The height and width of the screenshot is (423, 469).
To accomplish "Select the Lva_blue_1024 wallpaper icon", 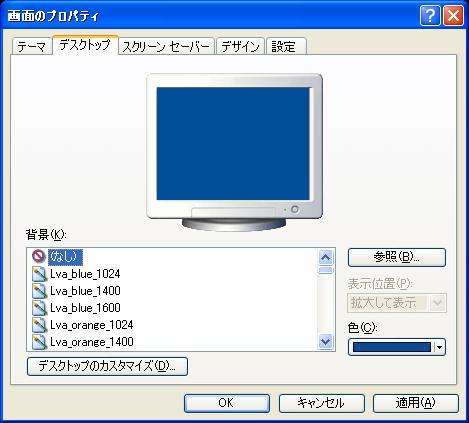I will tap(39, 274).
